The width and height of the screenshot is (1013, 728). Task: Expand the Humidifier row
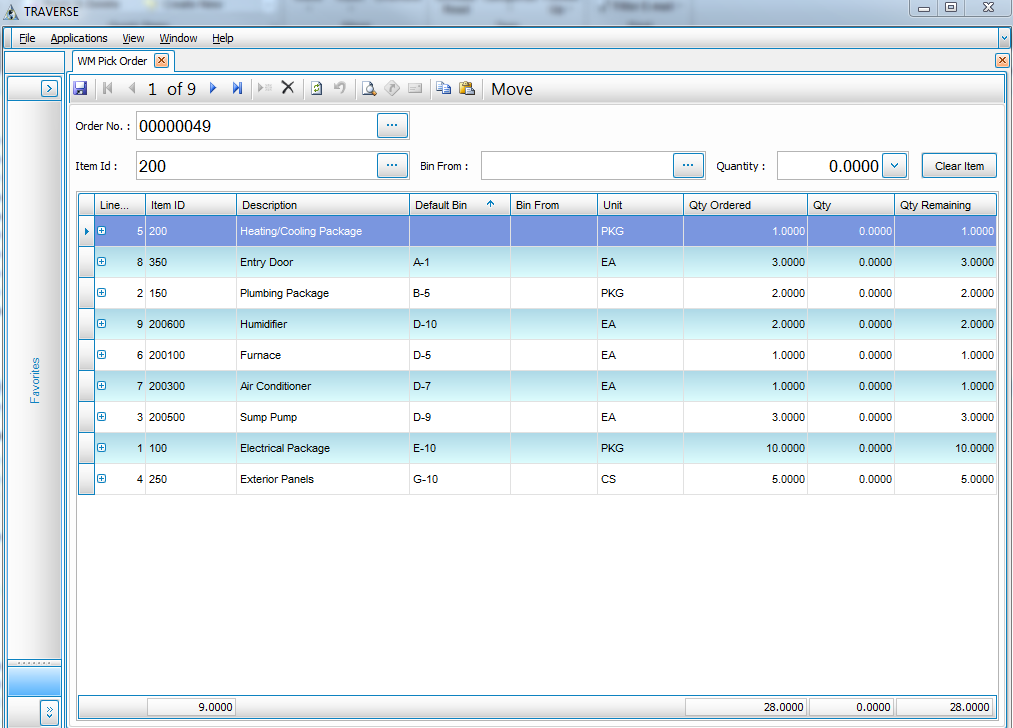(101, 324)
